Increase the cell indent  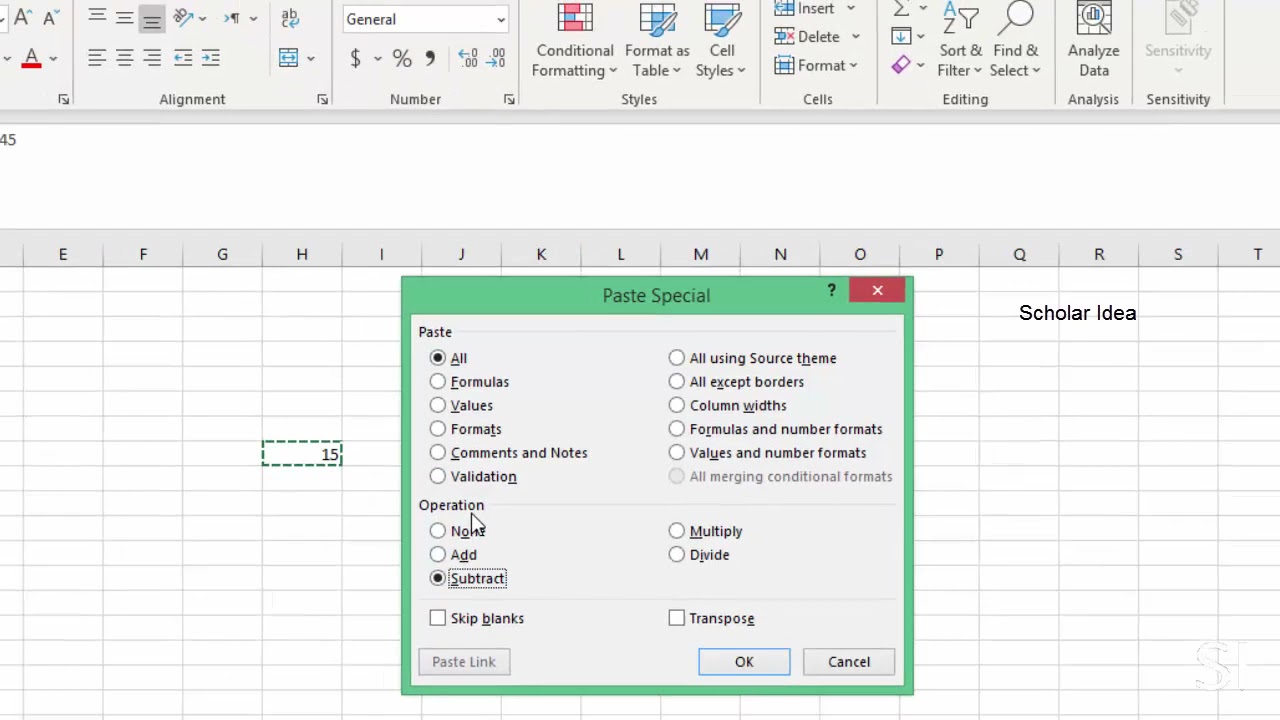click(x=210, y=58)
